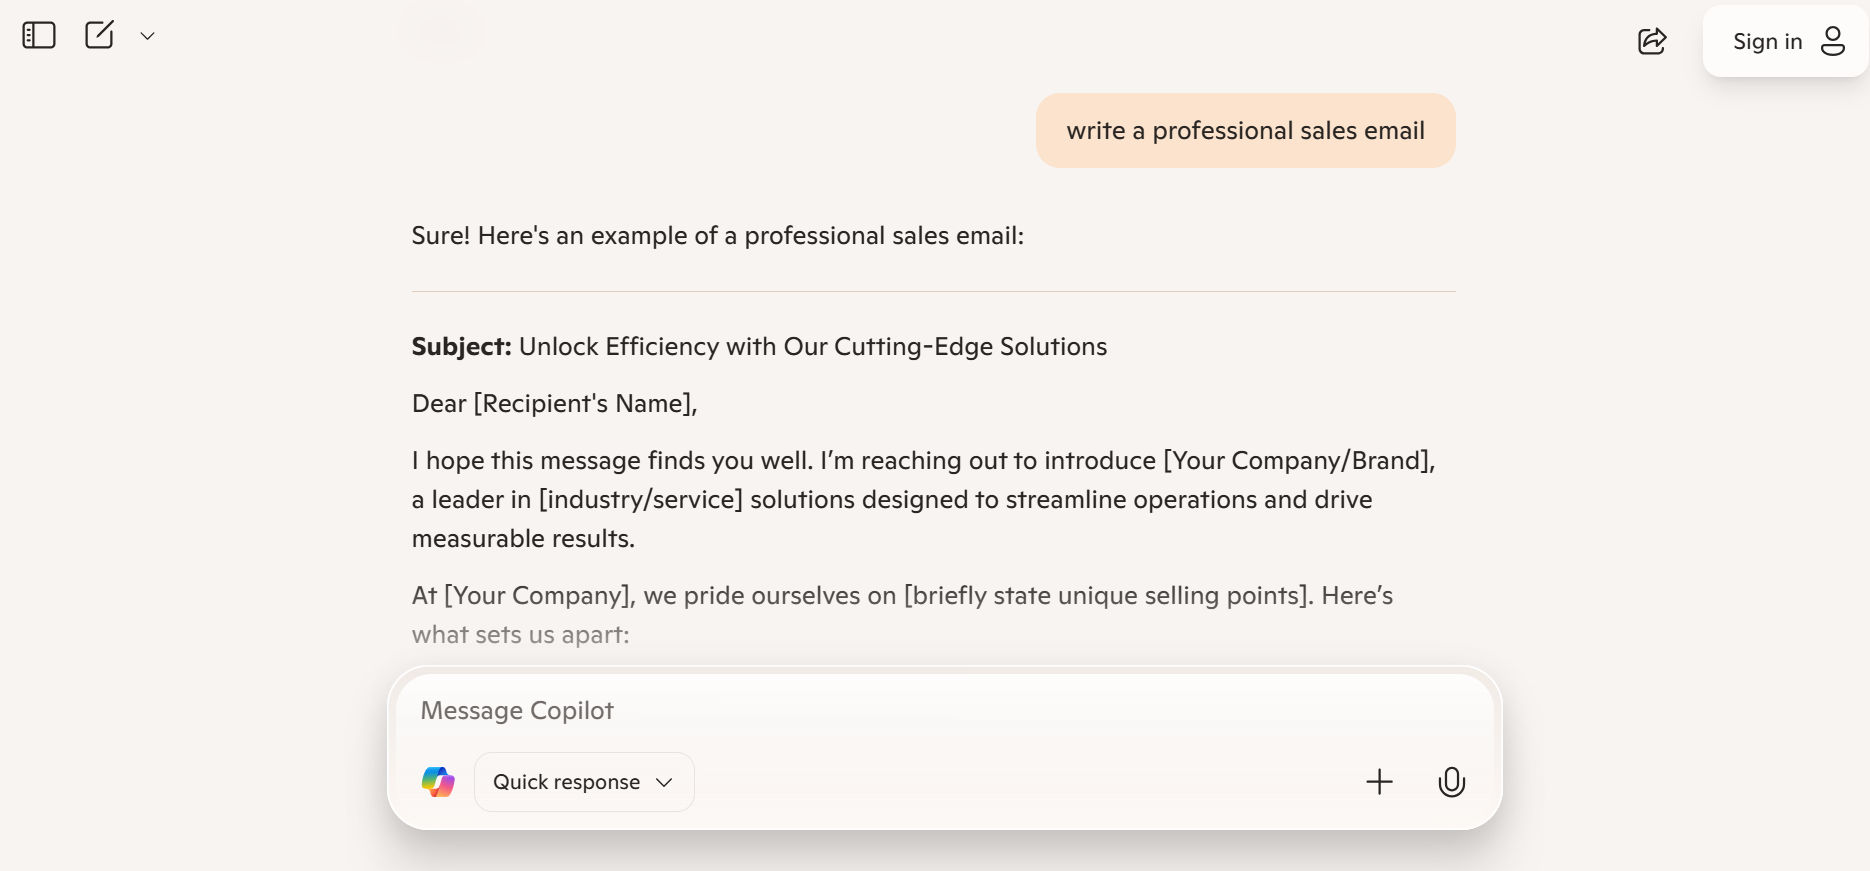Activate the microphone voice input icon
Viewport: 1870px width, 871px height.
[x=1452, y=782]
